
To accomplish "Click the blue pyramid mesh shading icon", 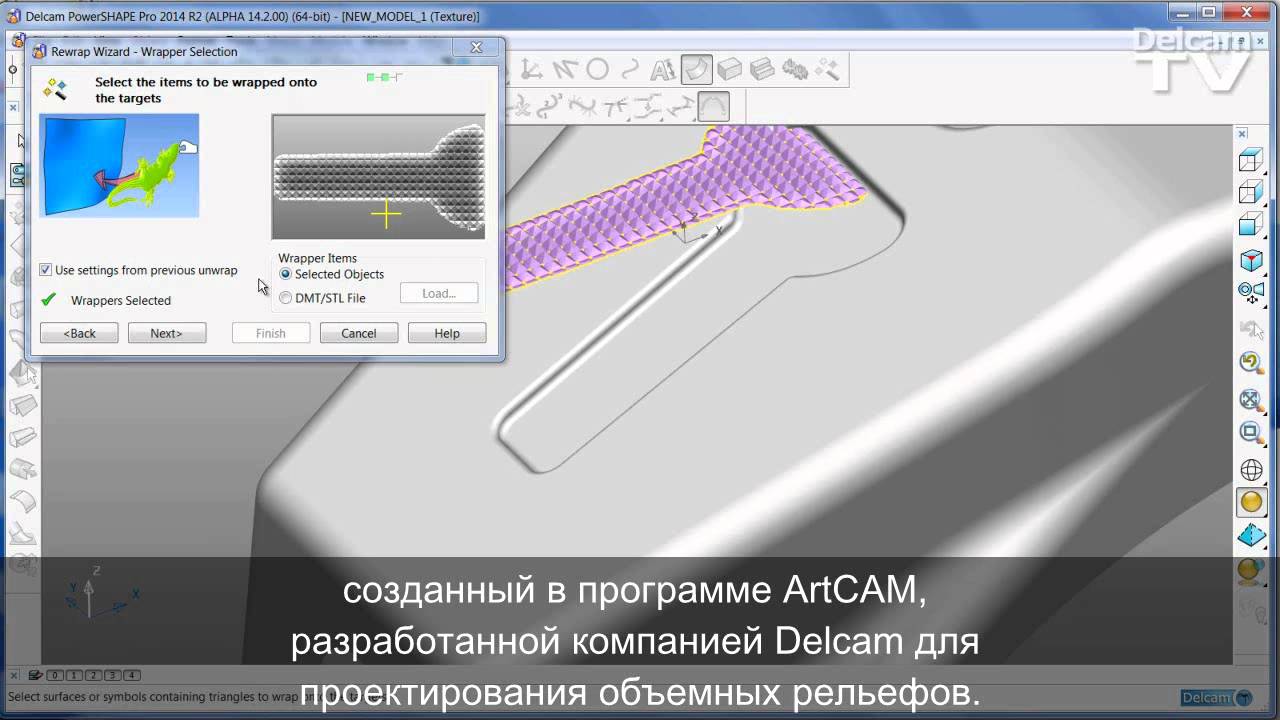I will [1251, 536].
